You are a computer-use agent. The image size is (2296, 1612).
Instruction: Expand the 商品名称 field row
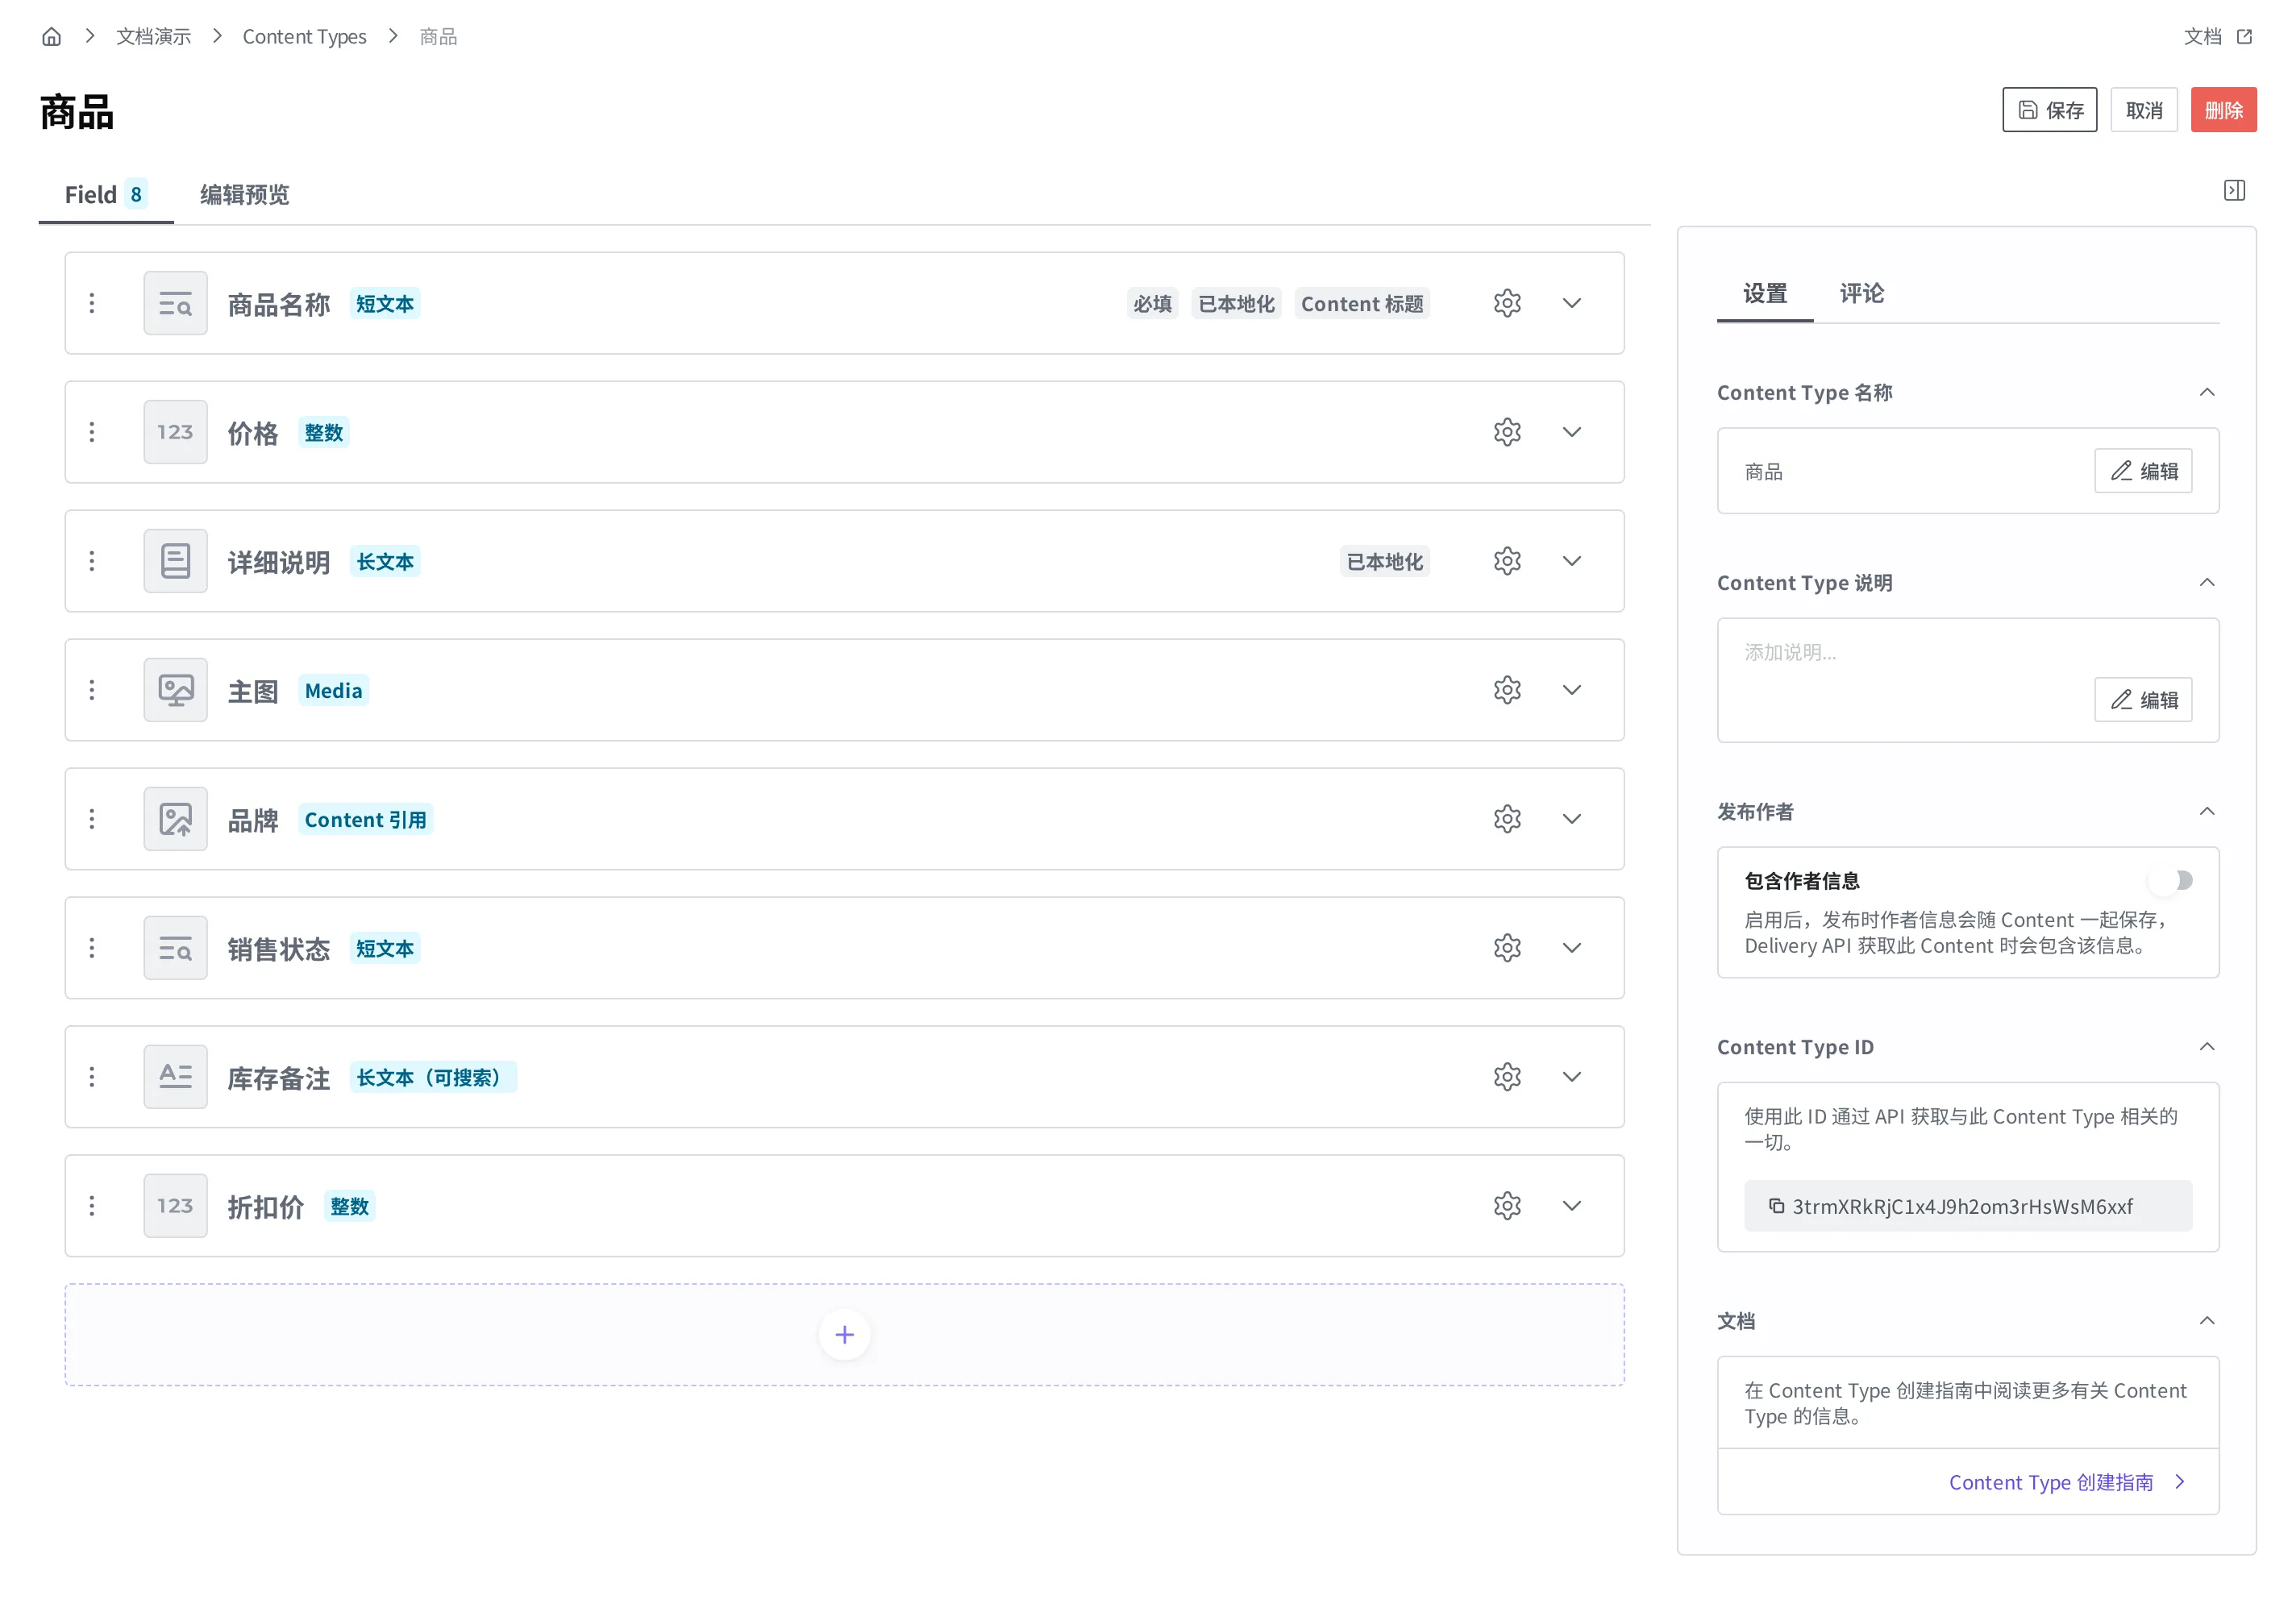pos(1572,303)
